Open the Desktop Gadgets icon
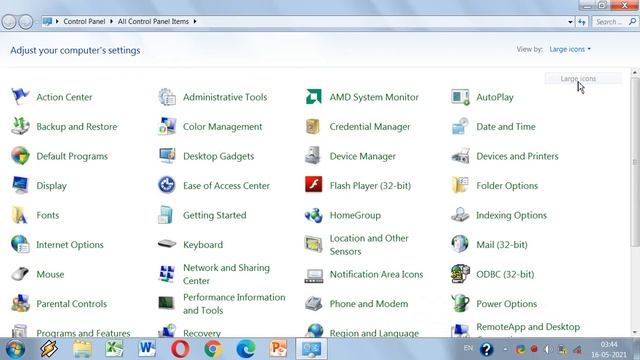This screenshot has height=360, width=640. [x=167, y=156]
